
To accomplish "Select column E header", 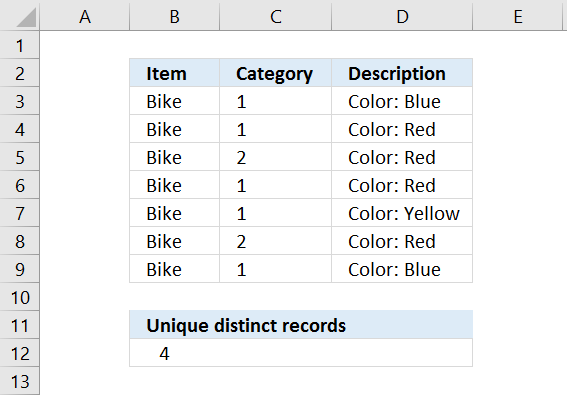I will 518,16.
